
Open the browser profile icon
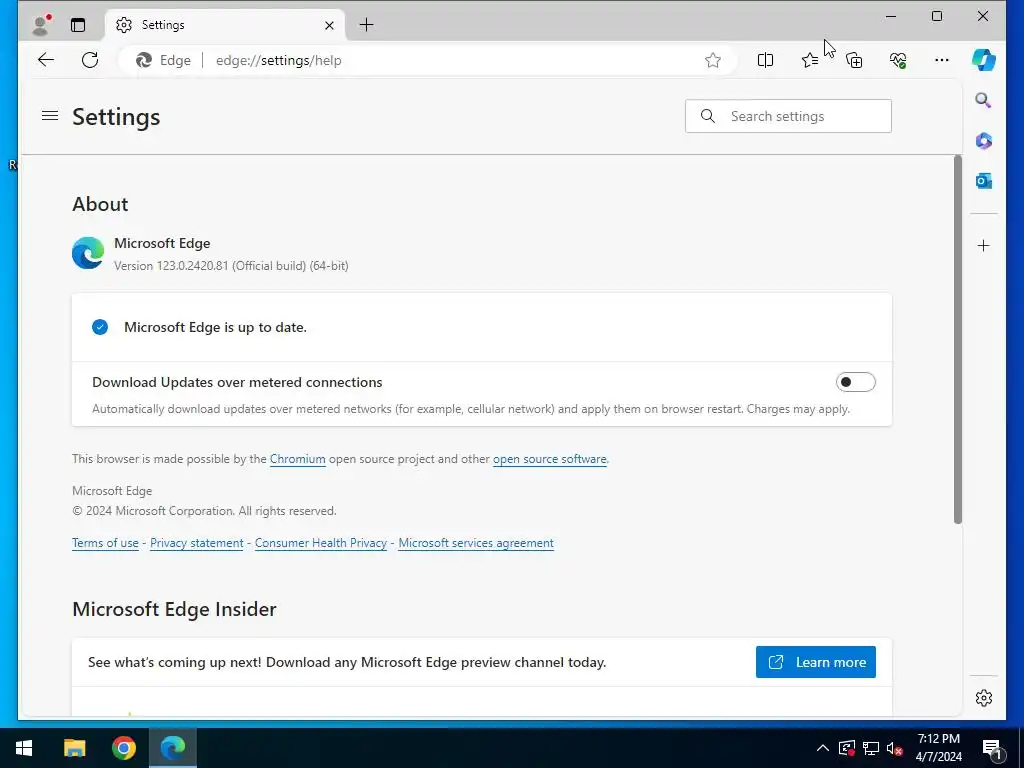pyautogui.click(x=42, y=25)
